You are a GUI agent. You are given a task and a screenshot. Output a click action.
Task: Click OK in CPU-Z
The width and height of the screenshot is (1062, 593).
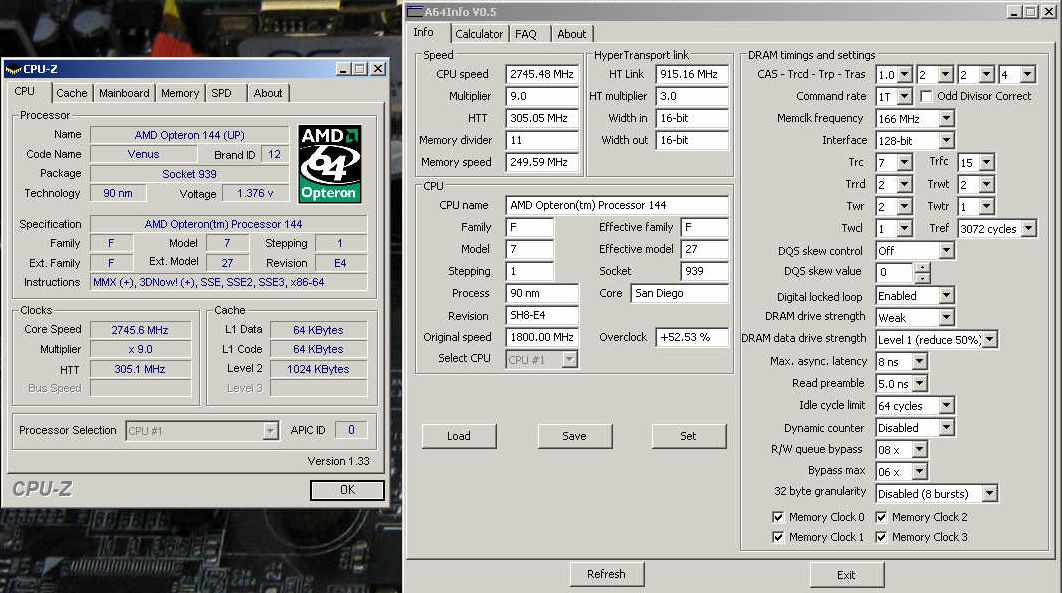tap(347, 489)
